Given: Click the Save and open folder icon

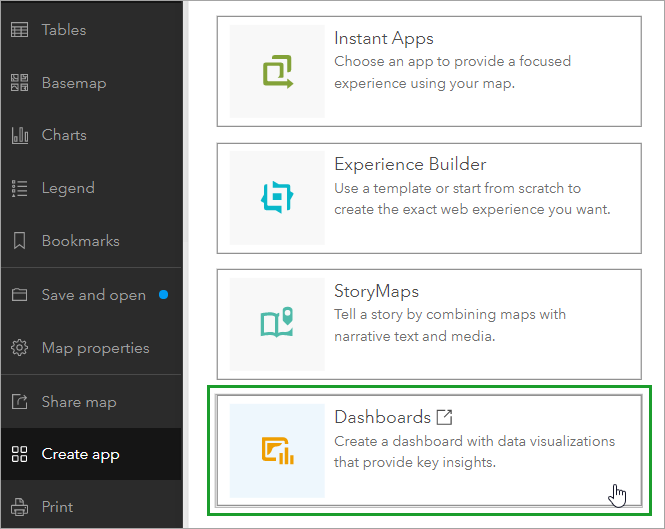Looking at the screenshot, I should click(20, 294).
